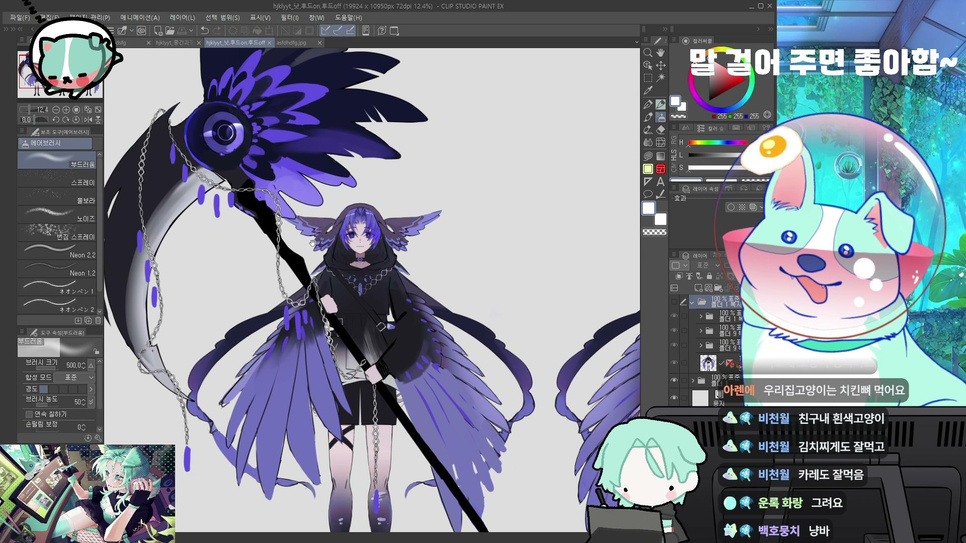Select the Eraser tool

tap(660, 129)
